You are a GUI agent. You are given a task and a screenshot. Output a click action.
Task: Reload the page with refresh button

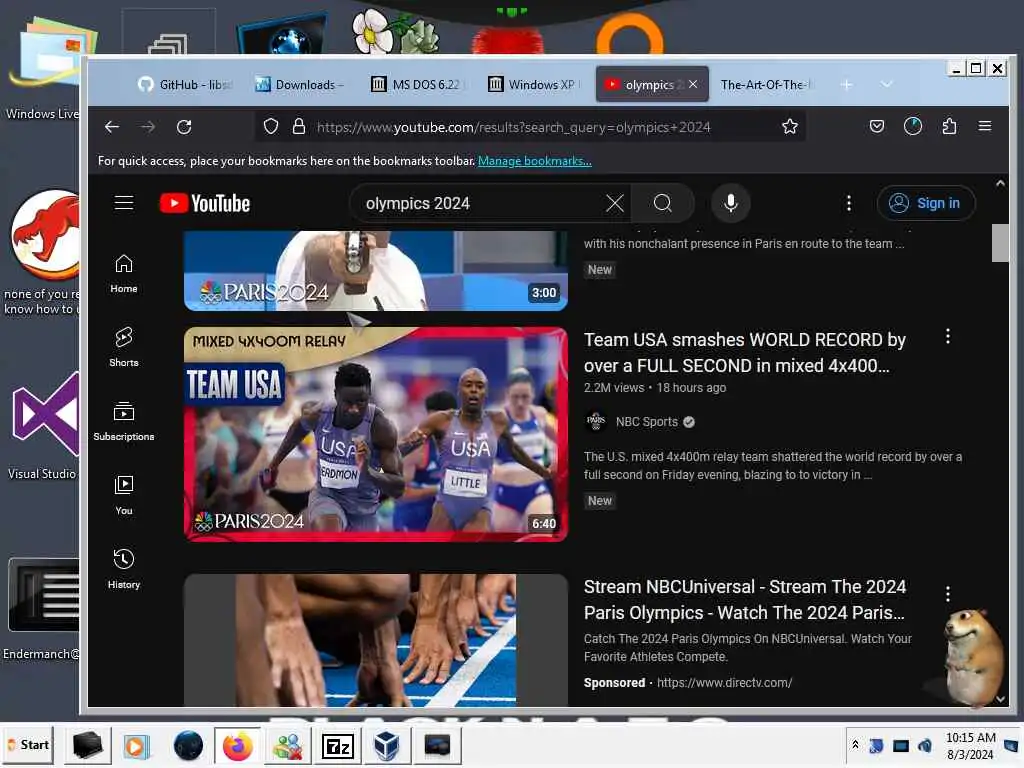[x=184, y=127]
